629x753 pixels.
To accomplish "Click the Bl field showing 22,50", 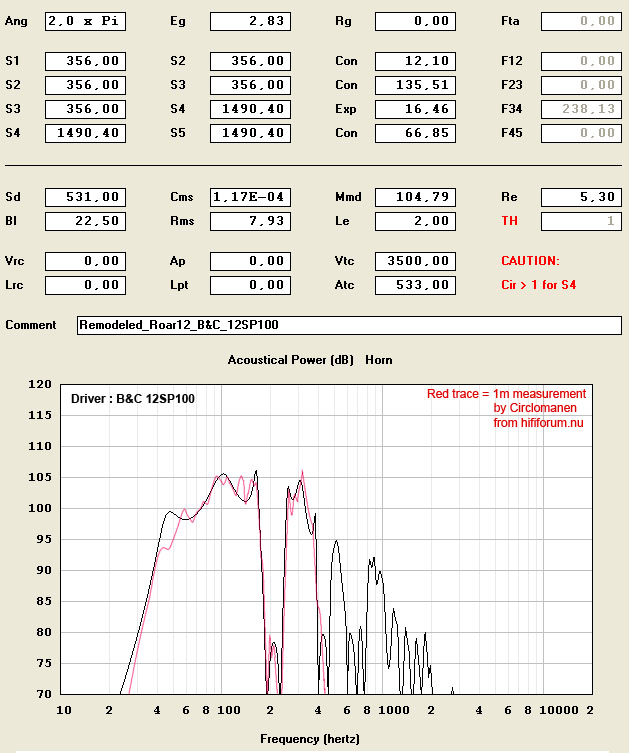I will pyautogui.click(x=85, y=221).
